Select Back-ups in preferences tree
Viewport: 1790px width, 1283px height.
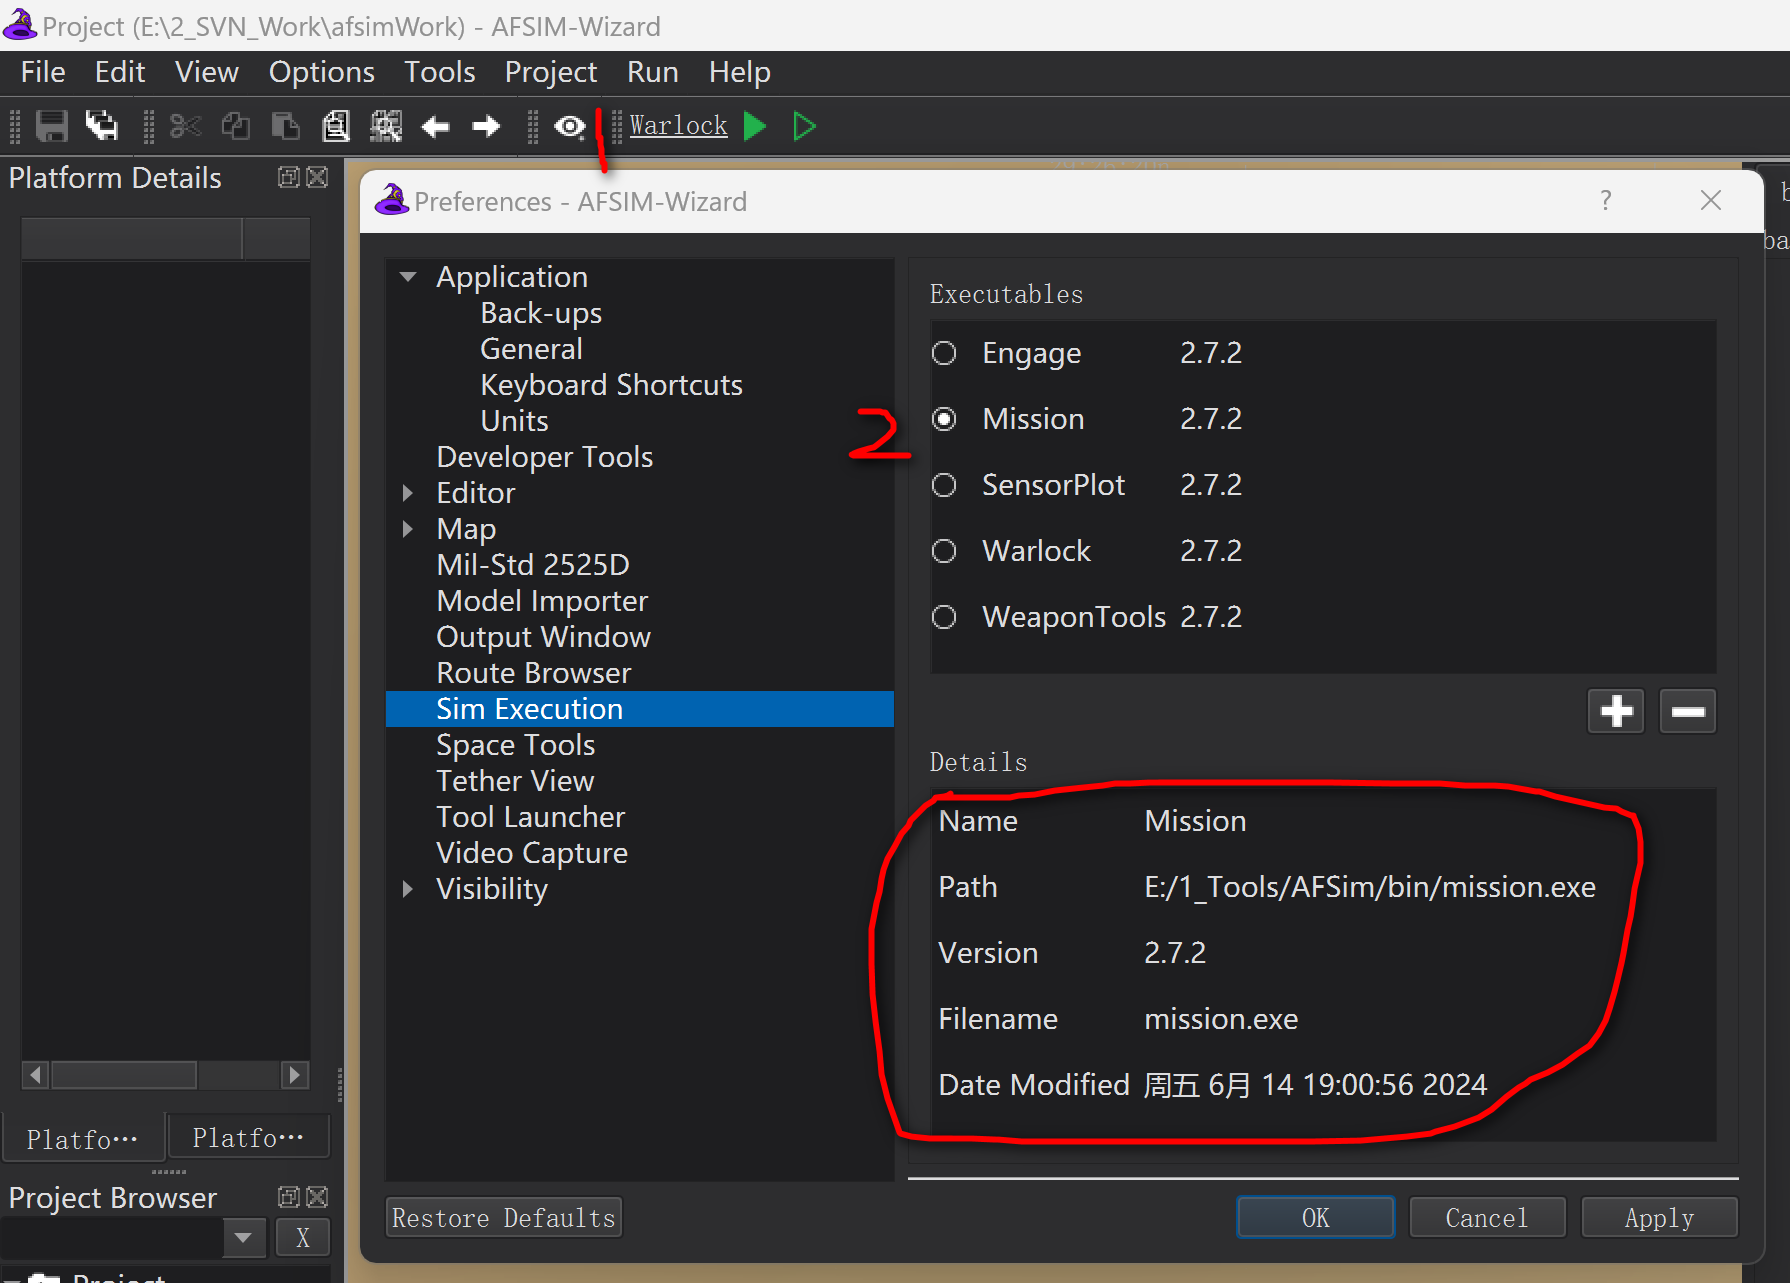[x=541, y=313]
